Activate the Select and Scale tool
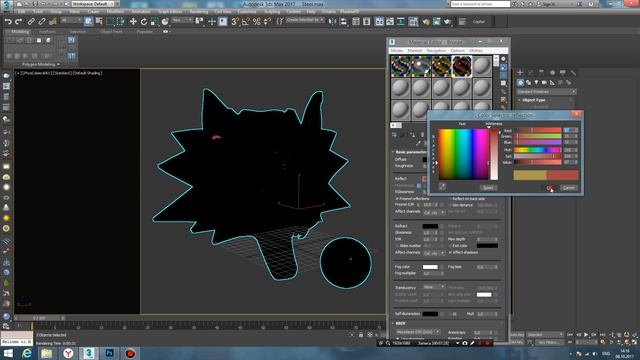This screenshot has width=640, height=360. [x=154, y=22]
